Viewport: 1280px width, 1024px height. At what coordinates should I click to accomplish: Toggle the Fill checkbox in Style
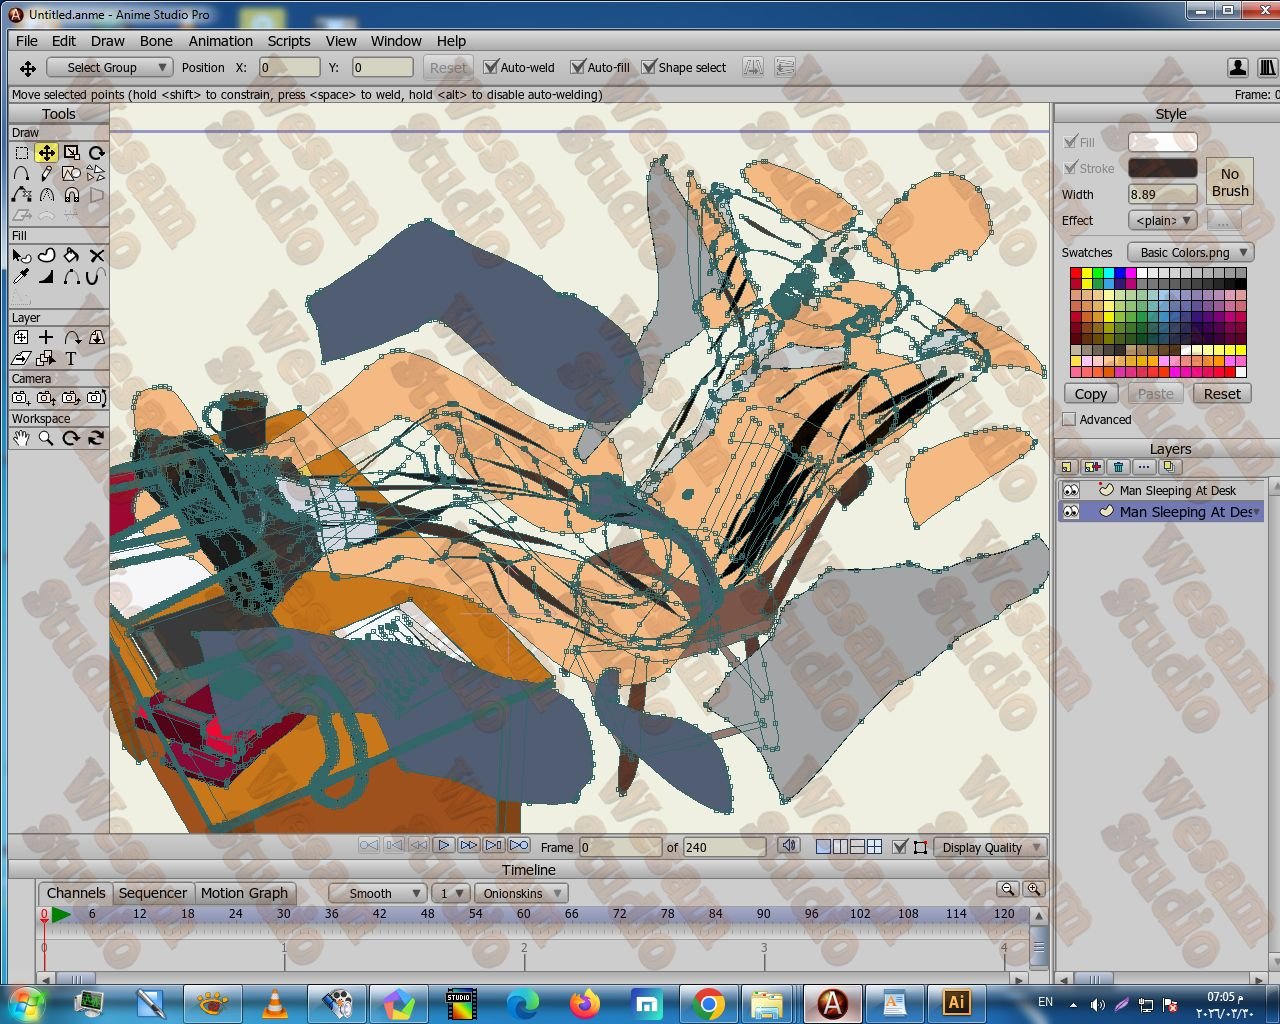pos(1071,142)
